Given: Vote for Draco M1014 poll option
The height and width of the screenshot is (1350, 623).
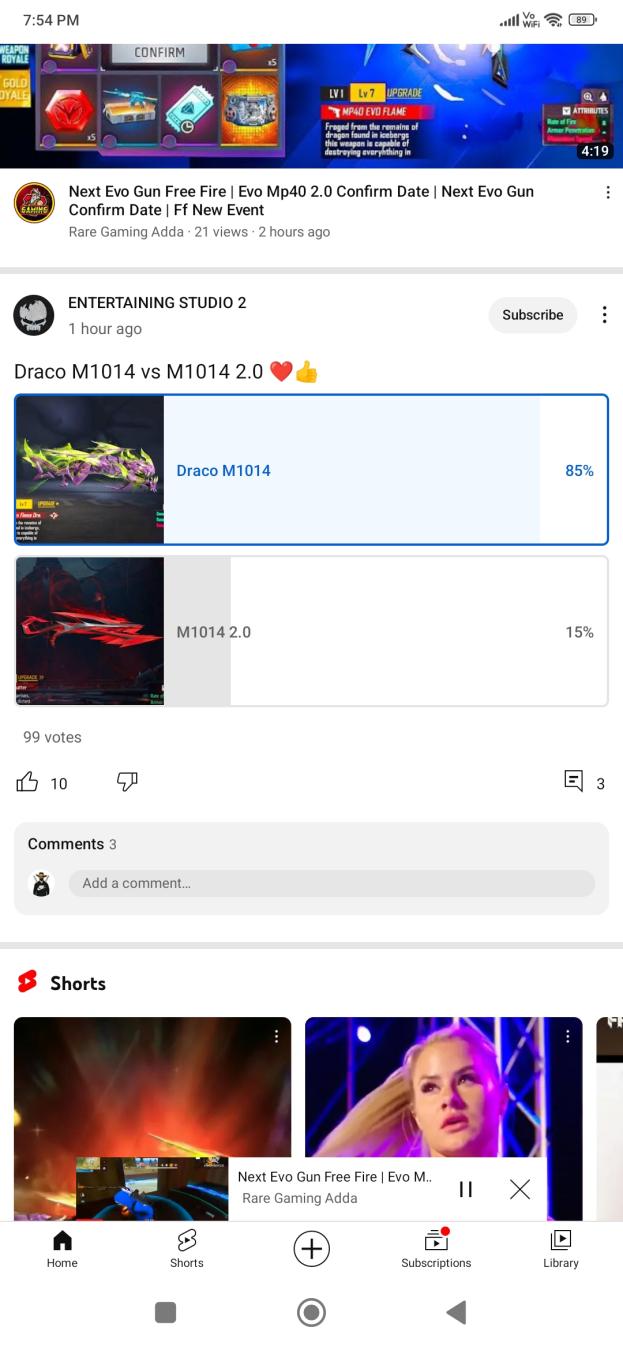Looking at the screenshot, I should pos(311,470).
